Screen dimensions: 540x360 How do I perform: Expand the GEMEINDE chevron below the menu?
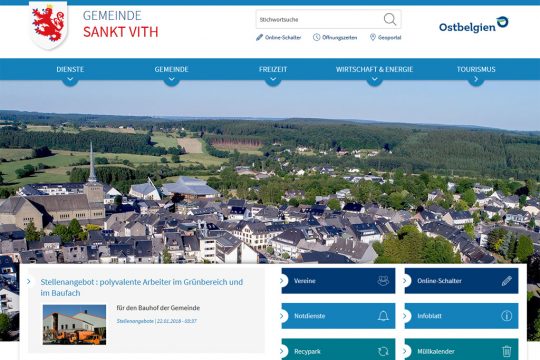point(172,80)
